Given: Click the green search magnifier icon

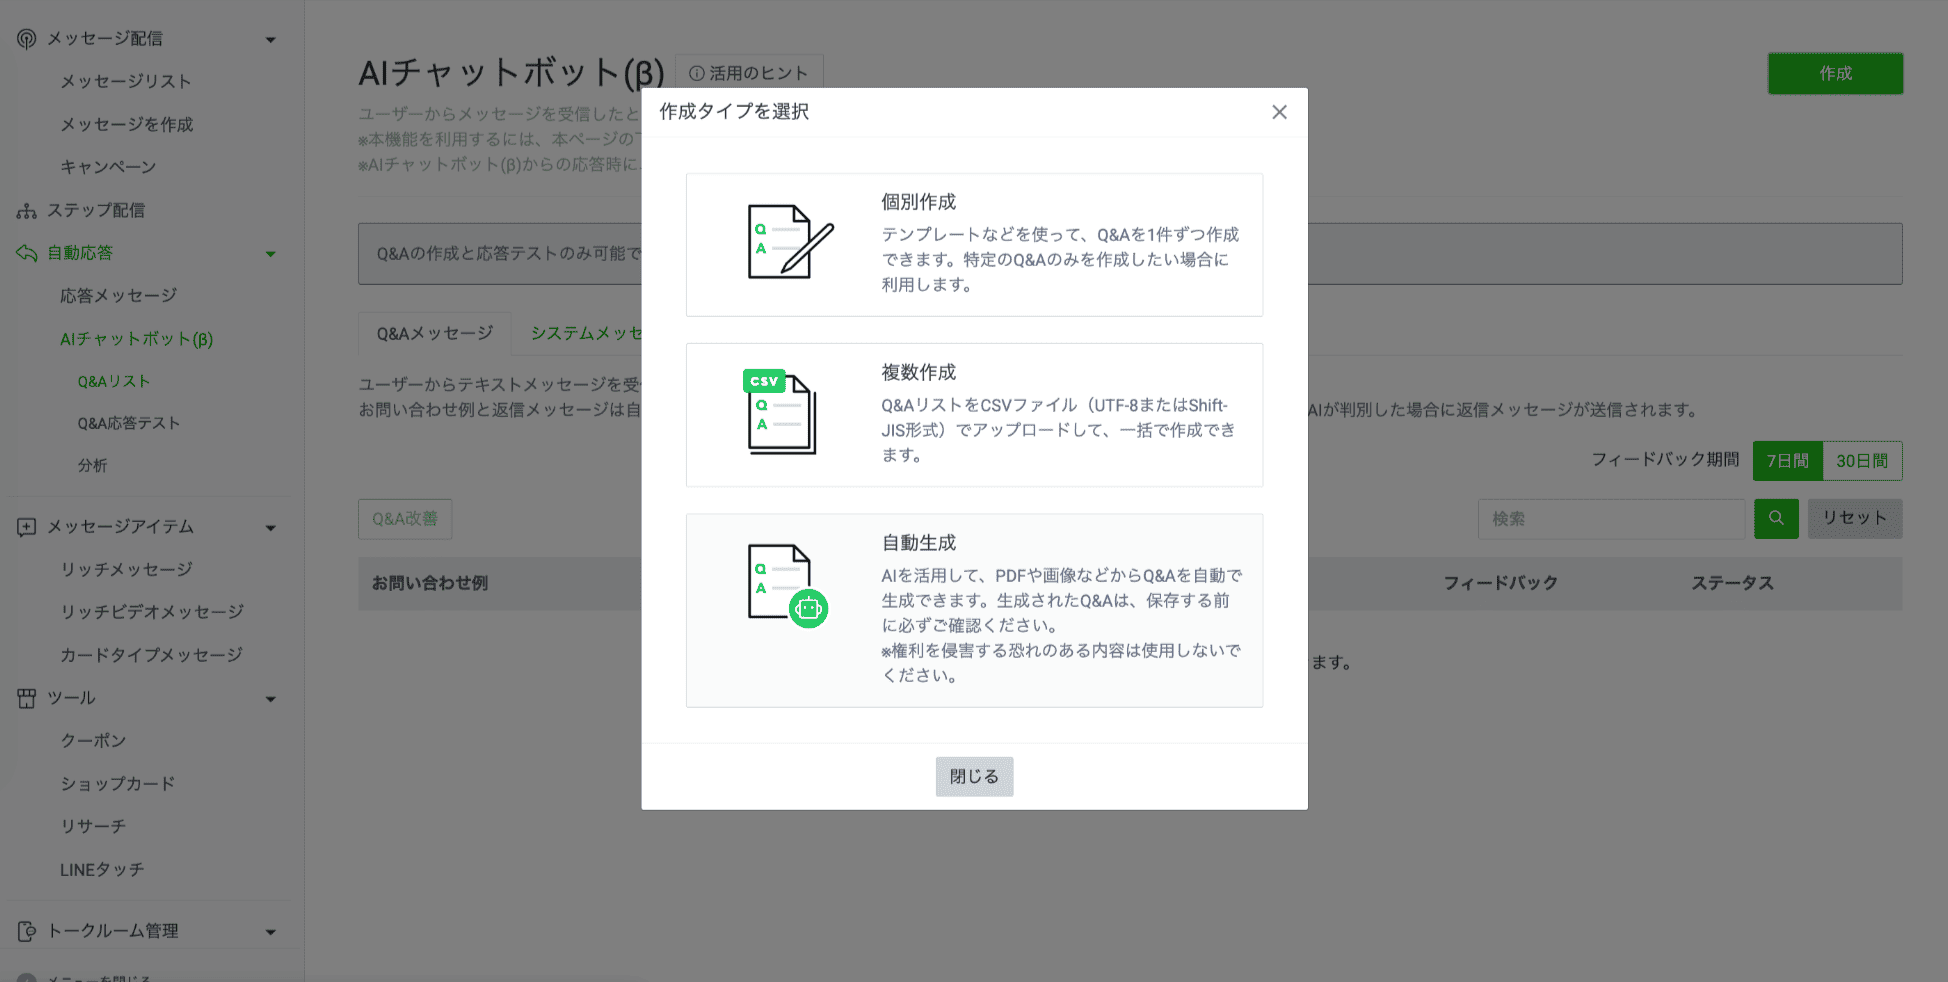Looking at the screenshot, I should click(x=1776, y=518).
